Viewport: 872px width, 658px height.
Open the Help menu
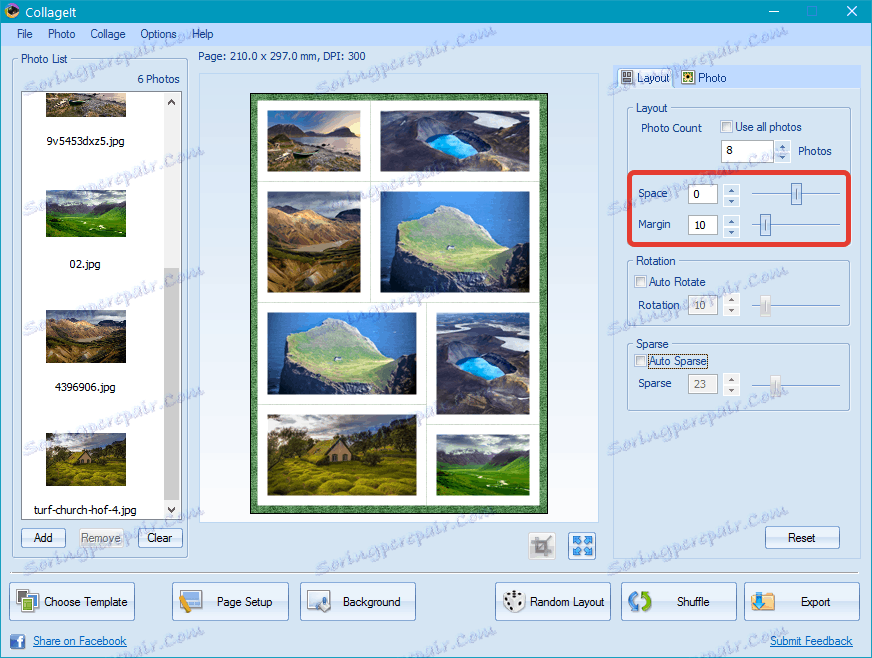pos(202,34)
